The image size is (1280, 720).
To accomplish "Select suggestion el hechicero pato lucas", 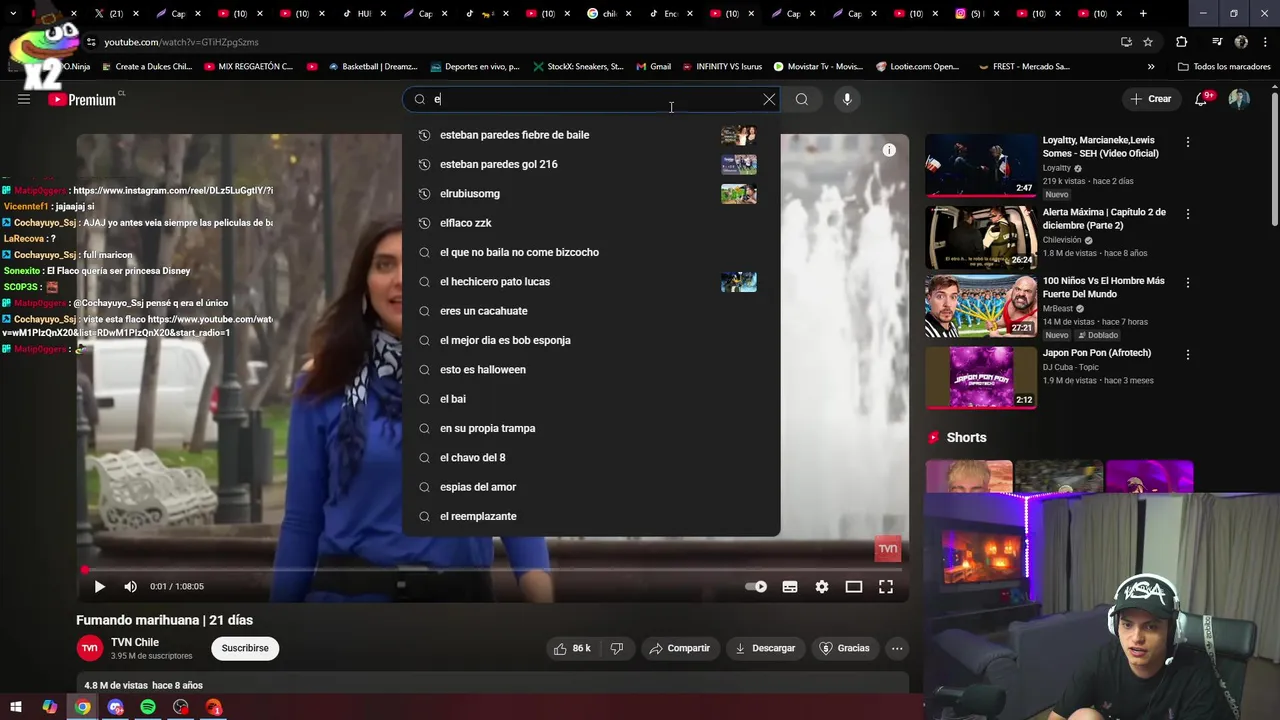I will click(x=591, y=281).
